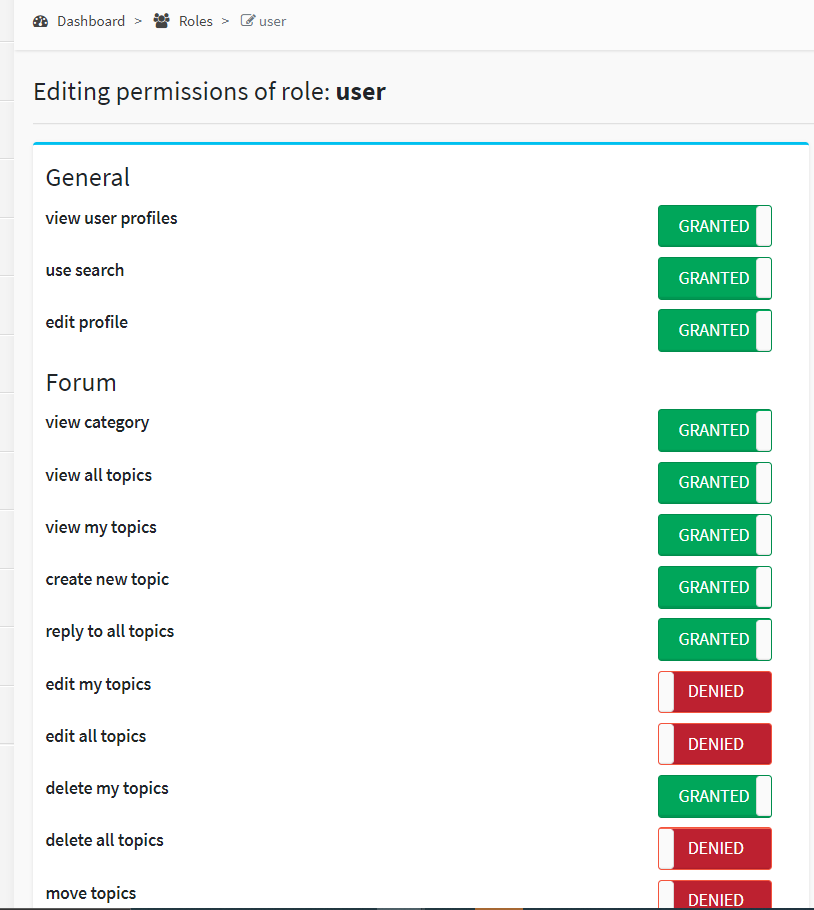Click the 'Editing permissions of role: user' title
The width and height of the screenshot is (814, 910).
click(x=209, y=92)
